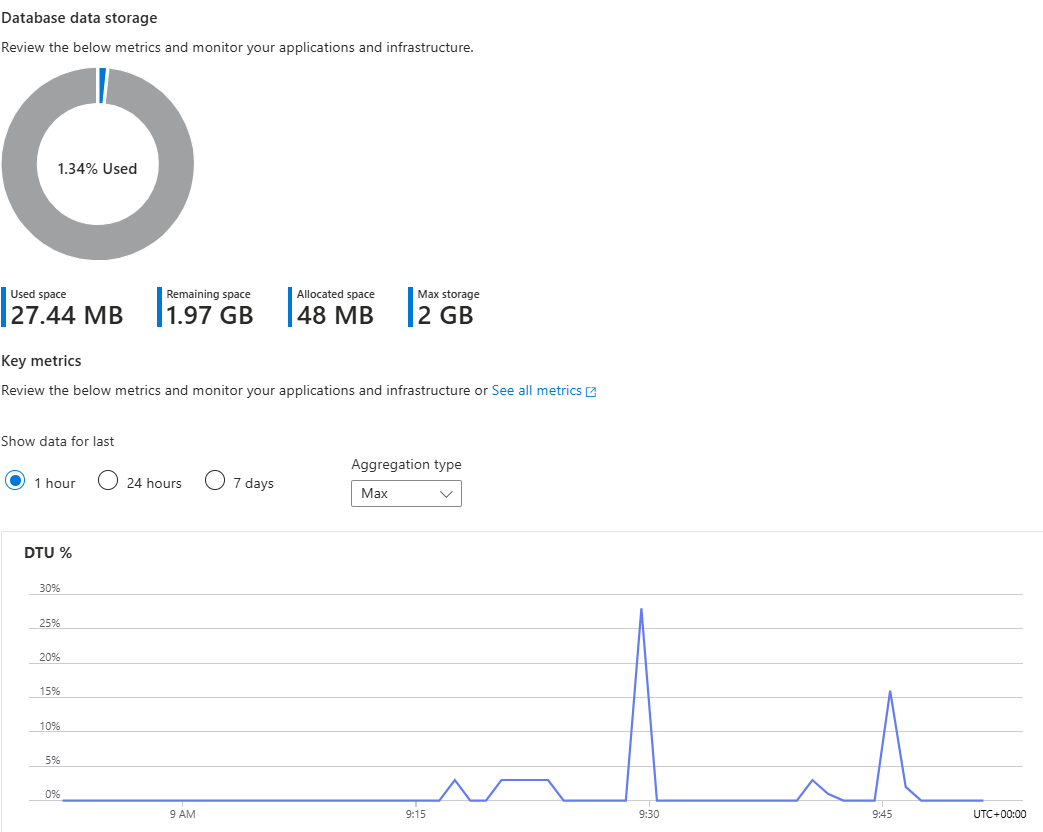
Task: Select the Allocated space 48 MB metric
Action: click(335, 308)
